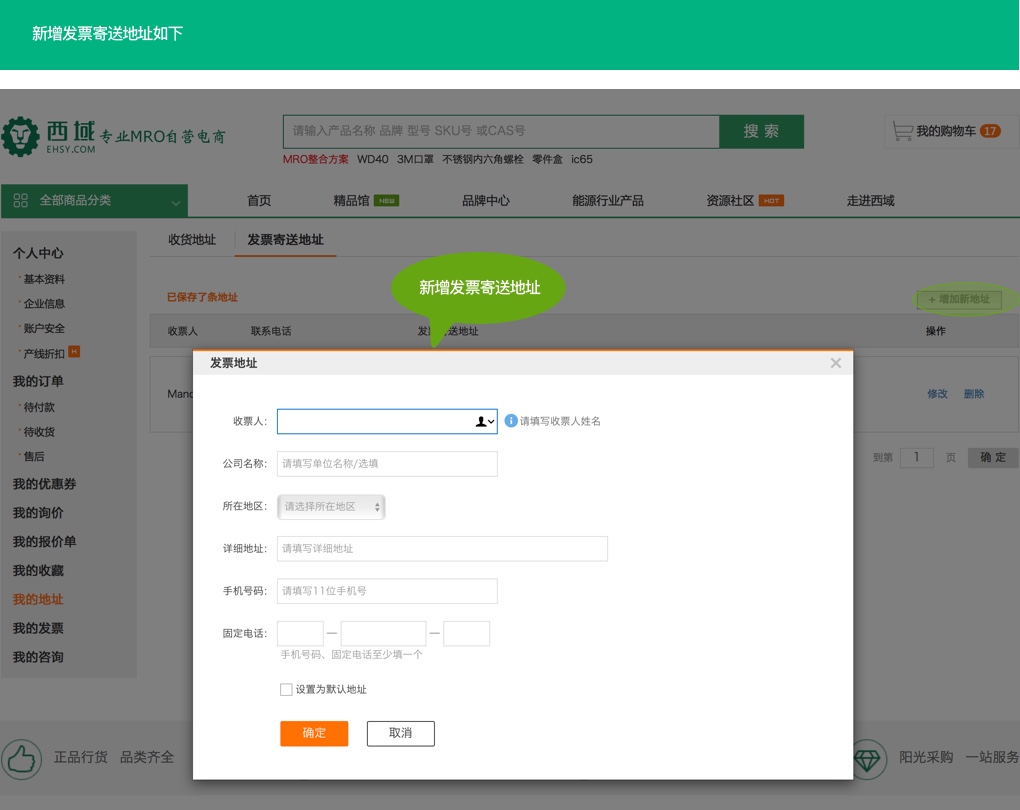Click the detailed address input field
The height and width of the screenshot is (810, 1020).
point(442,549)
